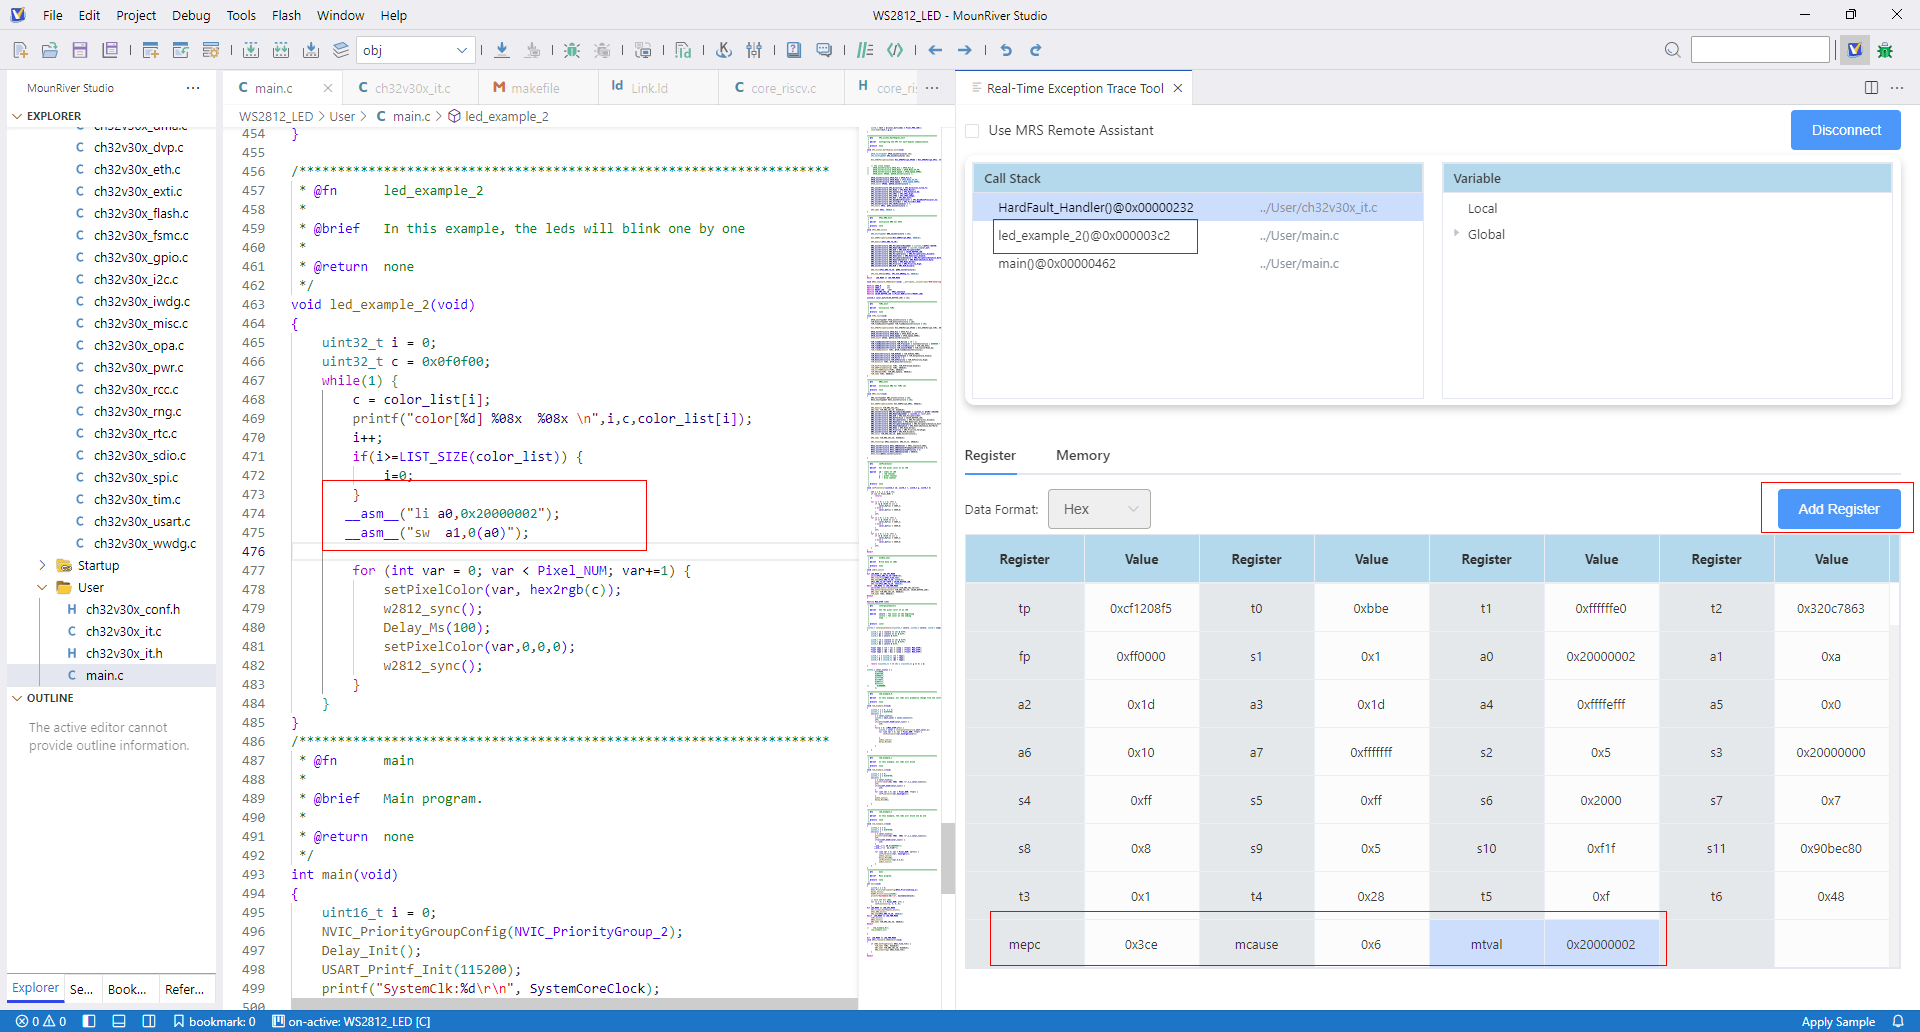This screenshot has width=1920, height=1032.
Task: Click the MounRiver V icon at top right
Action: click(x=1855, y=50)
